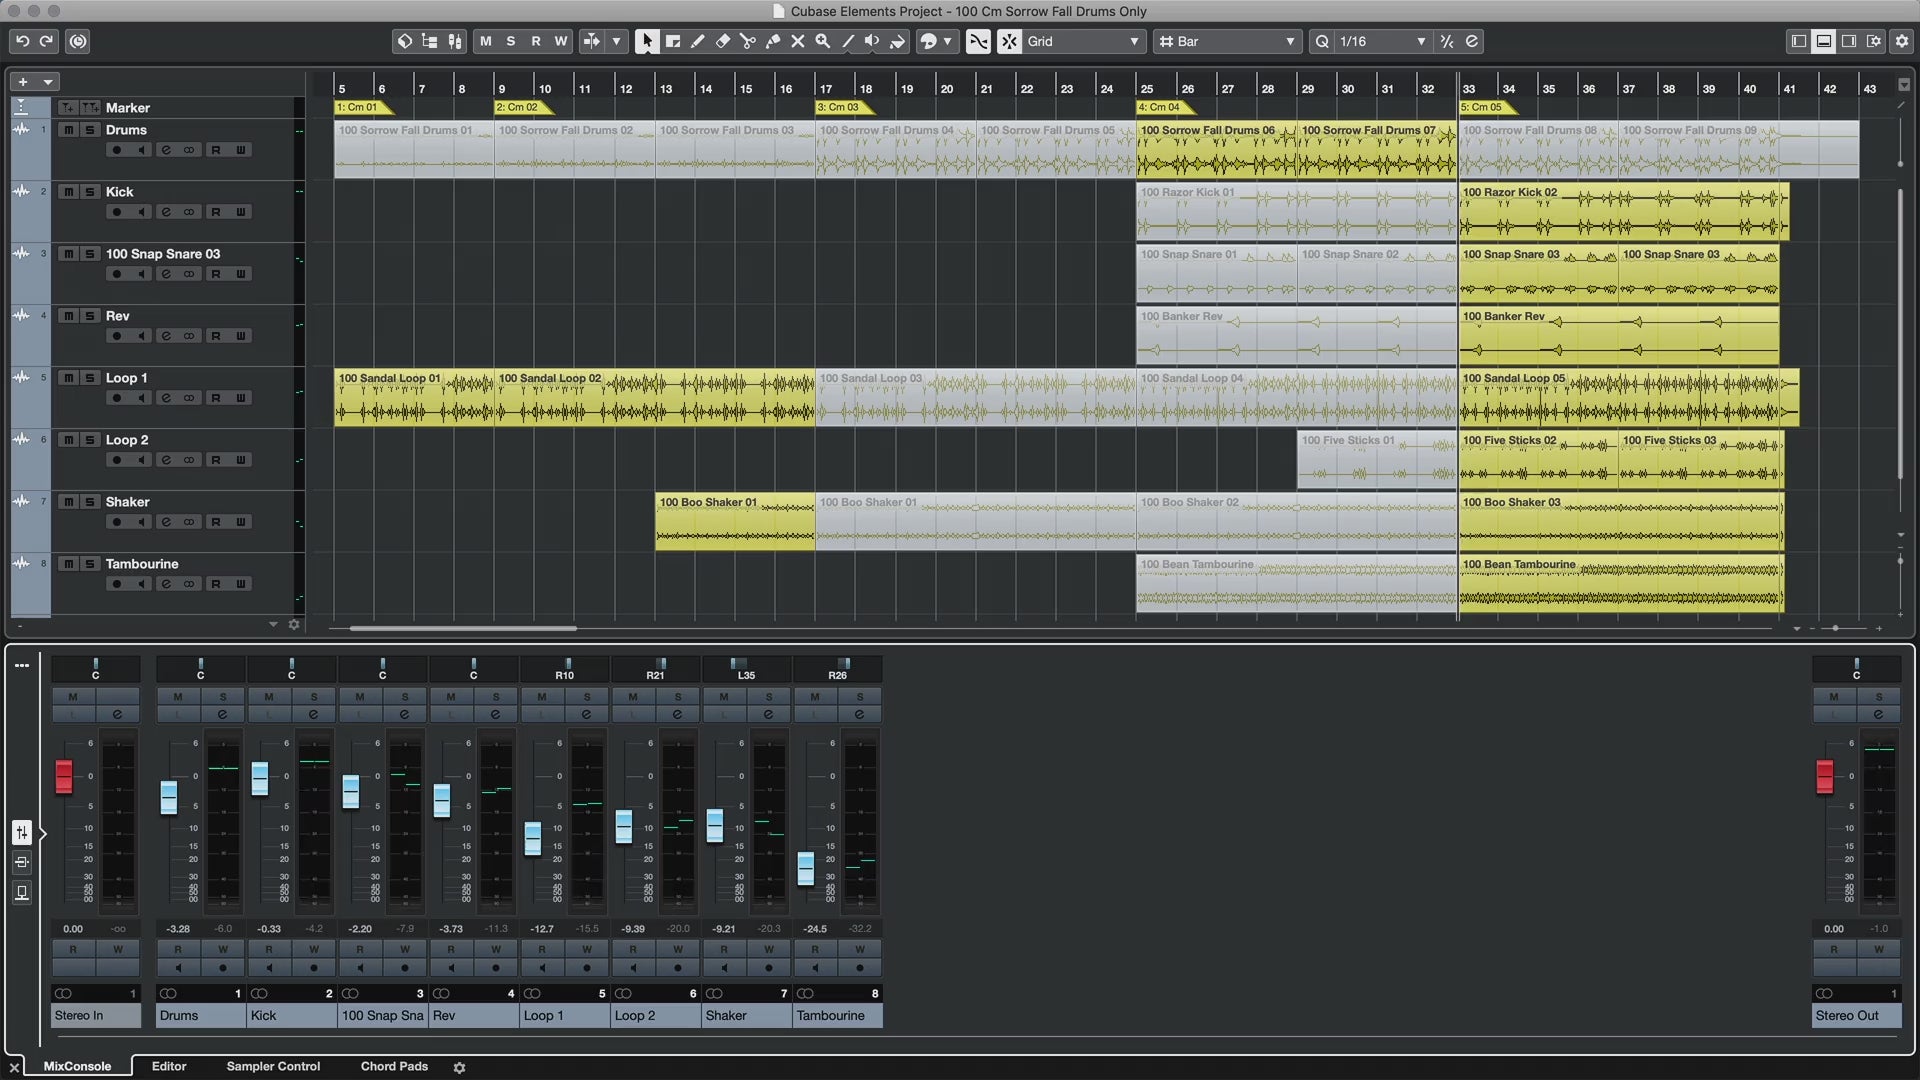Enable monitor on the Rev track
The height and width of the screenshot is (1080, 1920).
pos(141,336)
